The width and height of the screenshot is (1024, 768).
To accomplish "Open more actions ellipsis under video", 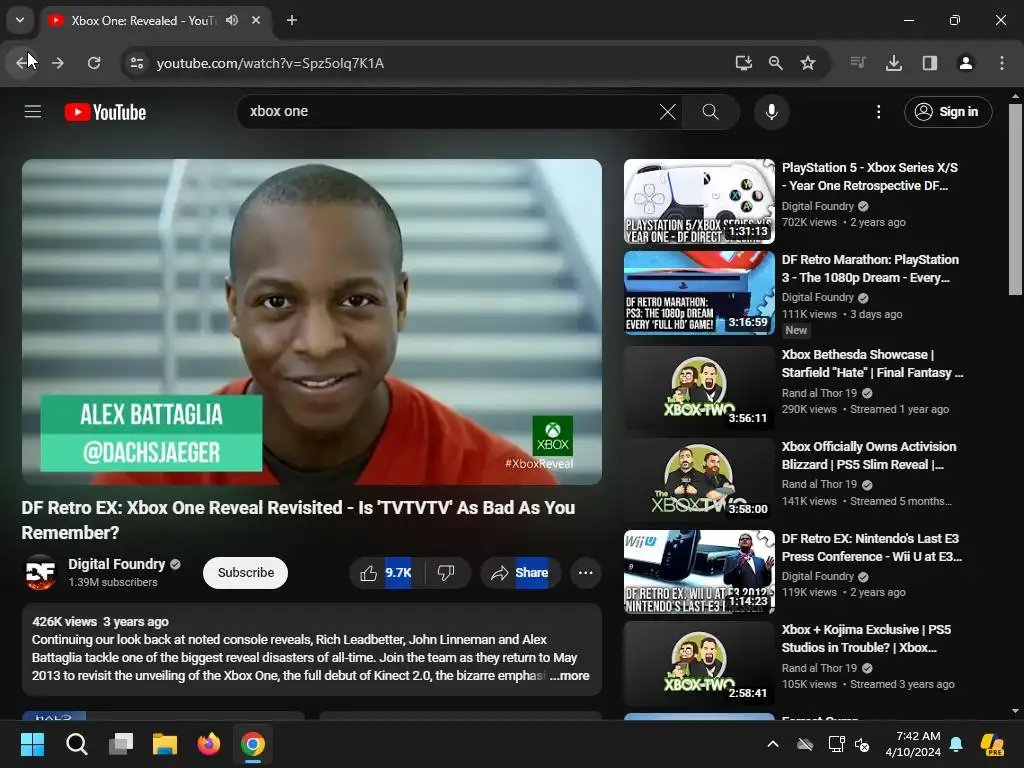I will coord(585,573).
